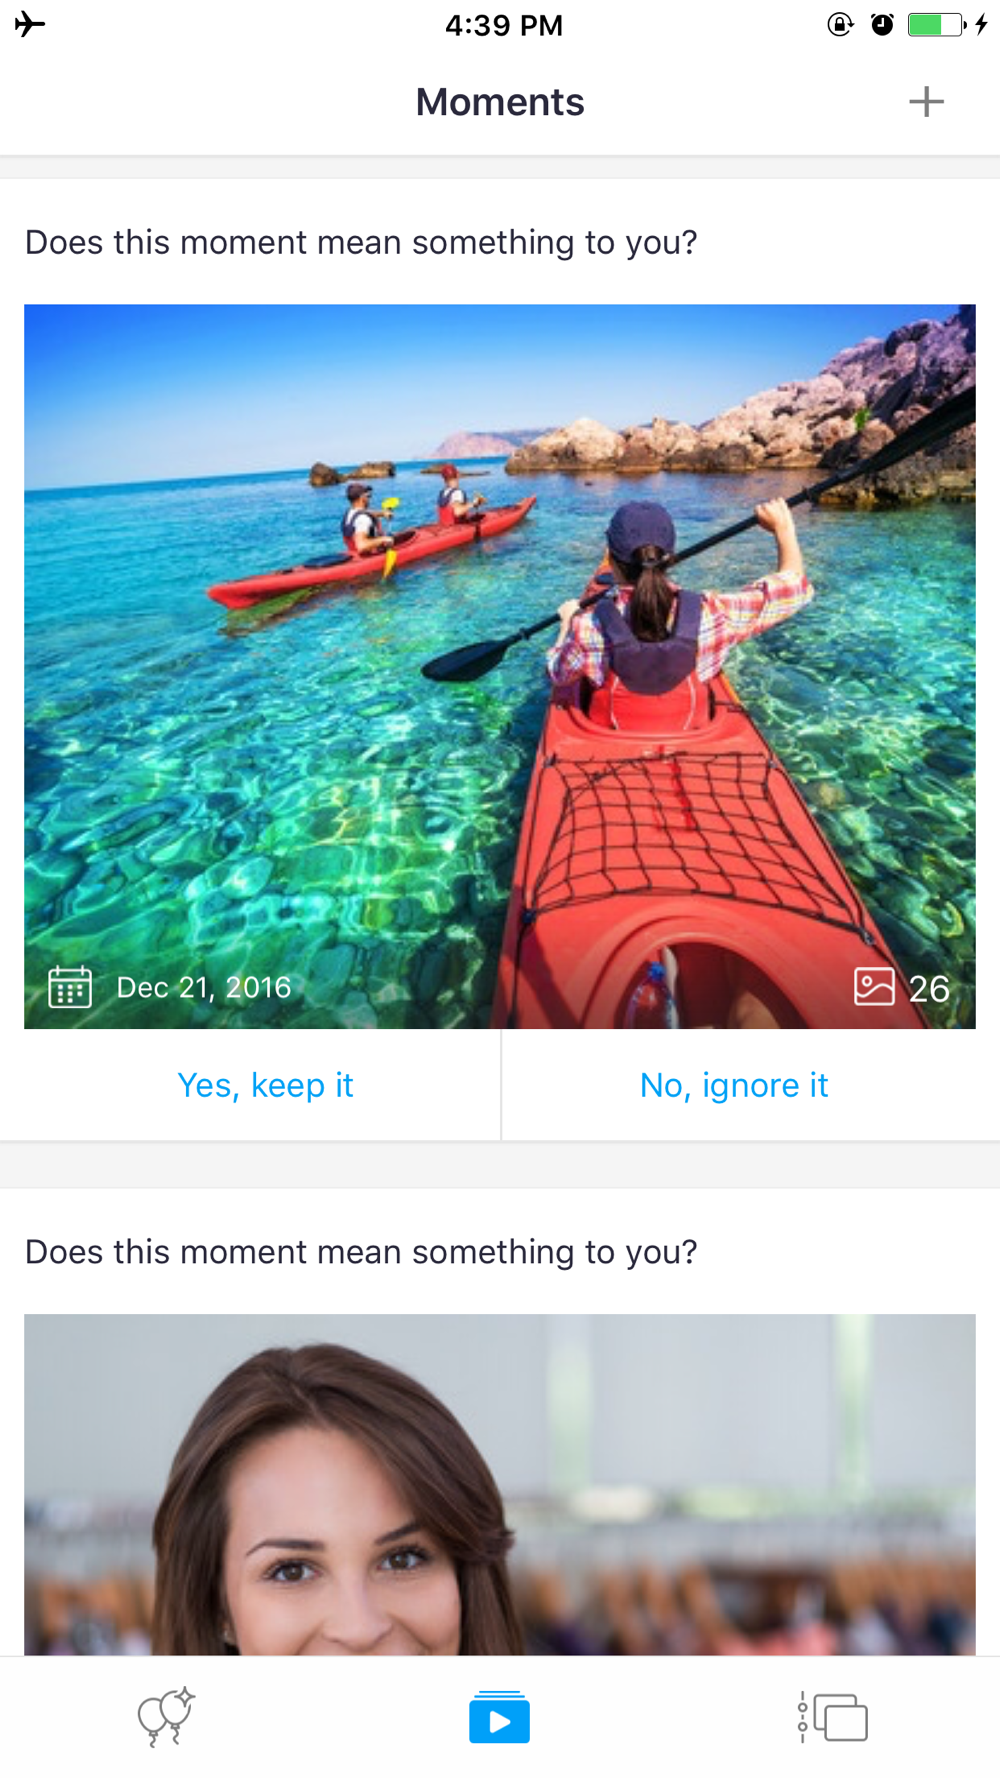Open the woman portrait moment photo

pos(500,1485)
